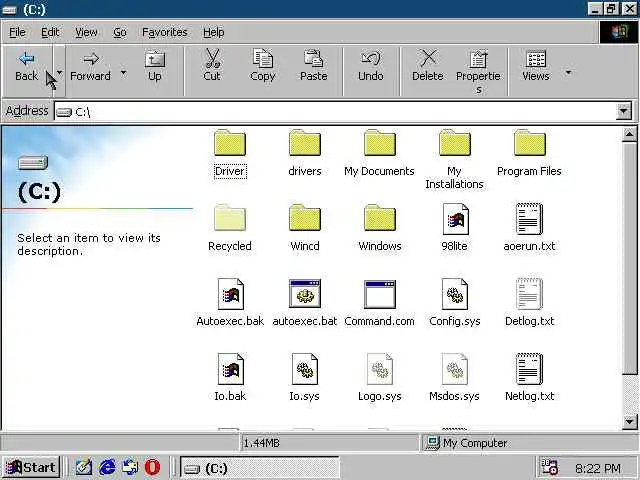
Task: Select the Io.sys file
Action: point(305,378)
